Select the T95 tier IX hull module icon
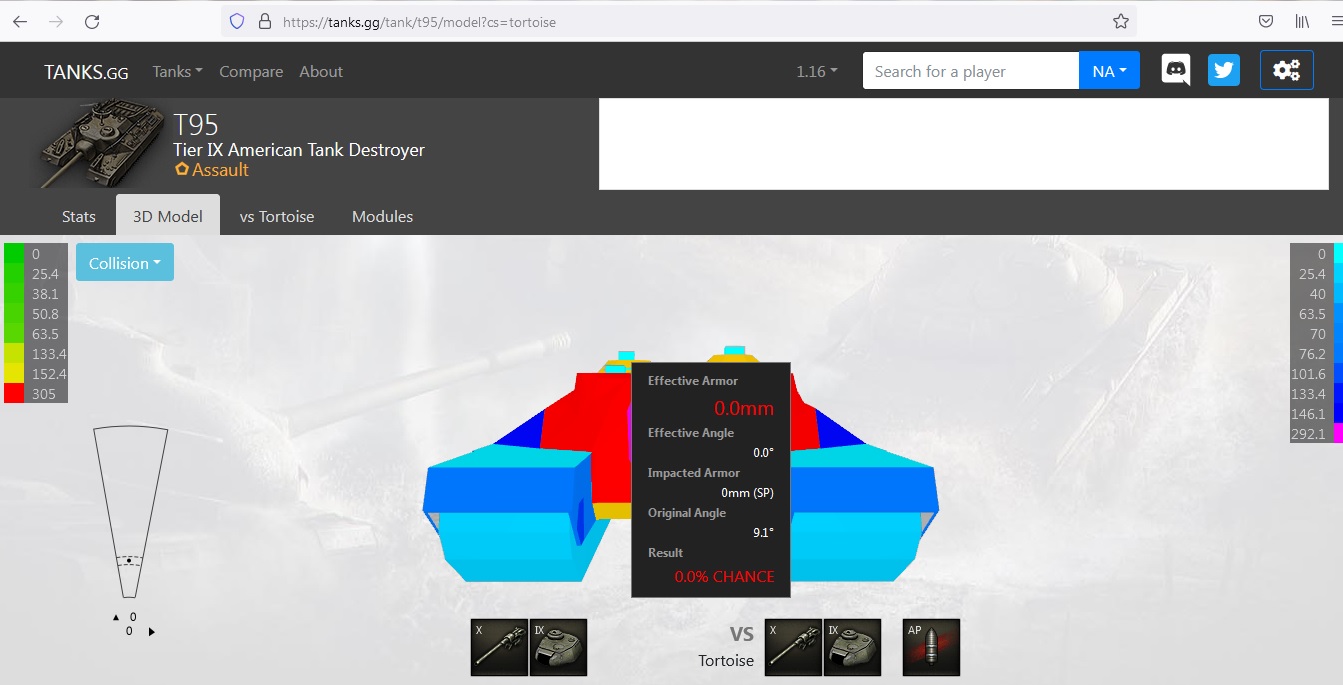Image resolution: width=1343 pixels, height=685 pixels. coord(558,647)
